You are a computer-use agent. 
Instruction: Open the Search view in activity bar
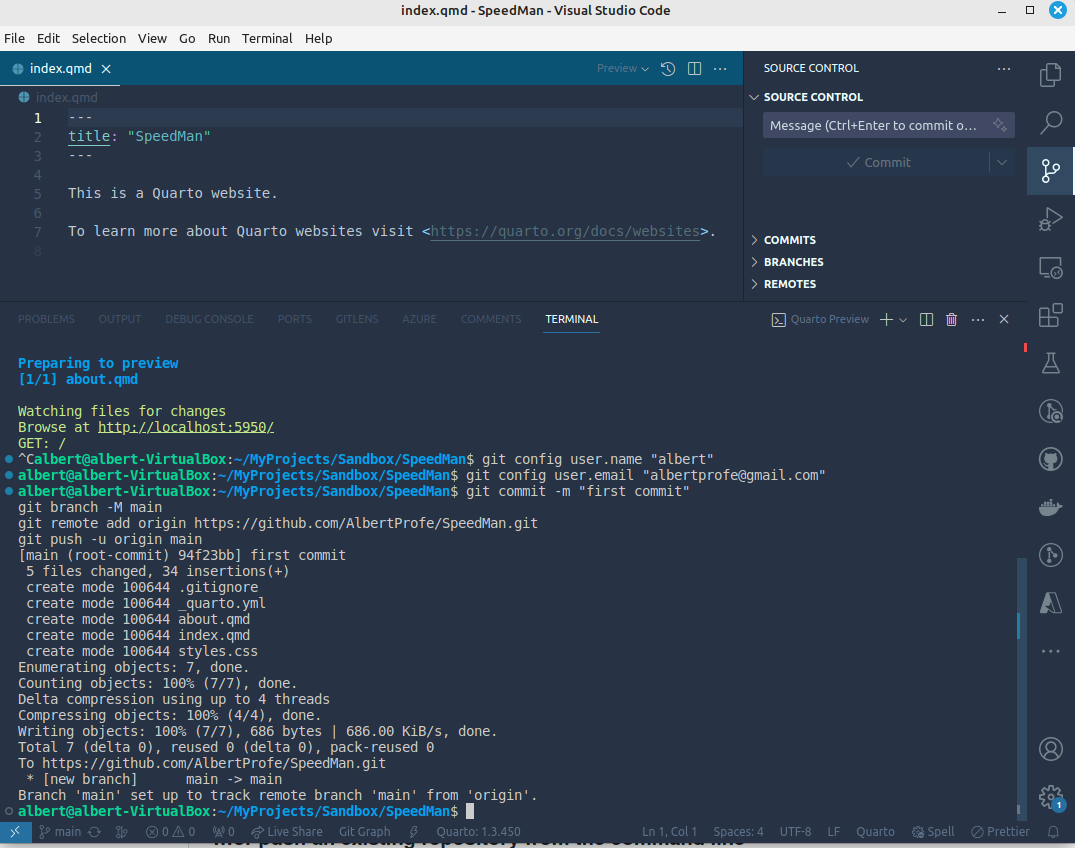pyautogui.click(x=1050, y=123)
